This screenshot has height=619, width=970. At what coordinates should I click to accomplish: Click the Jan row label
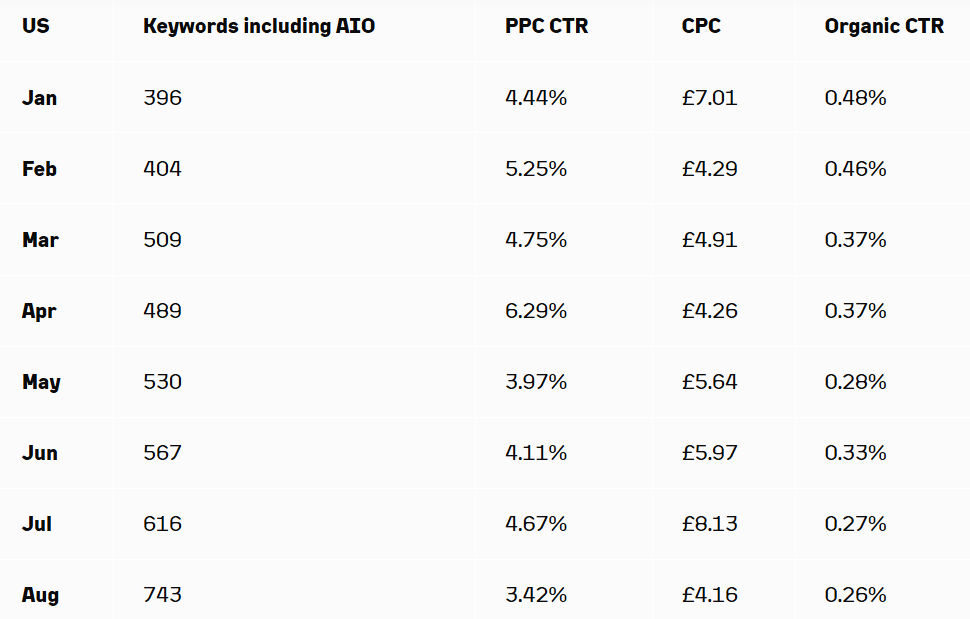[39, 98]
